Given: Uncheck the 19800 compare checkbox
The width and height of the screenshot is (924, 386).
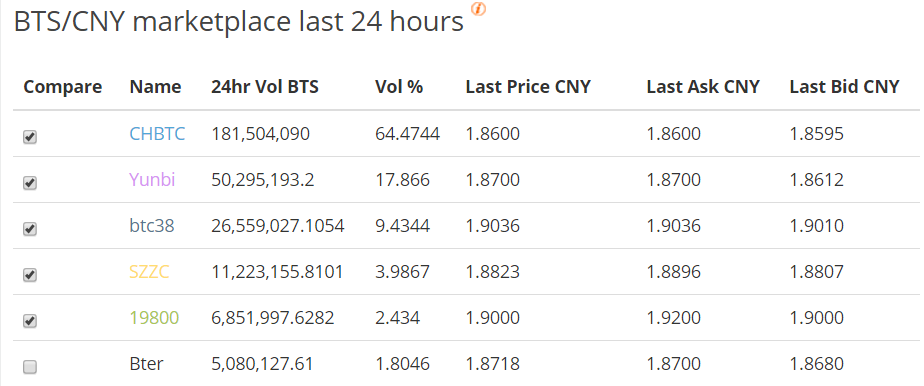Looking at the screenshot, I should pos(29,321).
